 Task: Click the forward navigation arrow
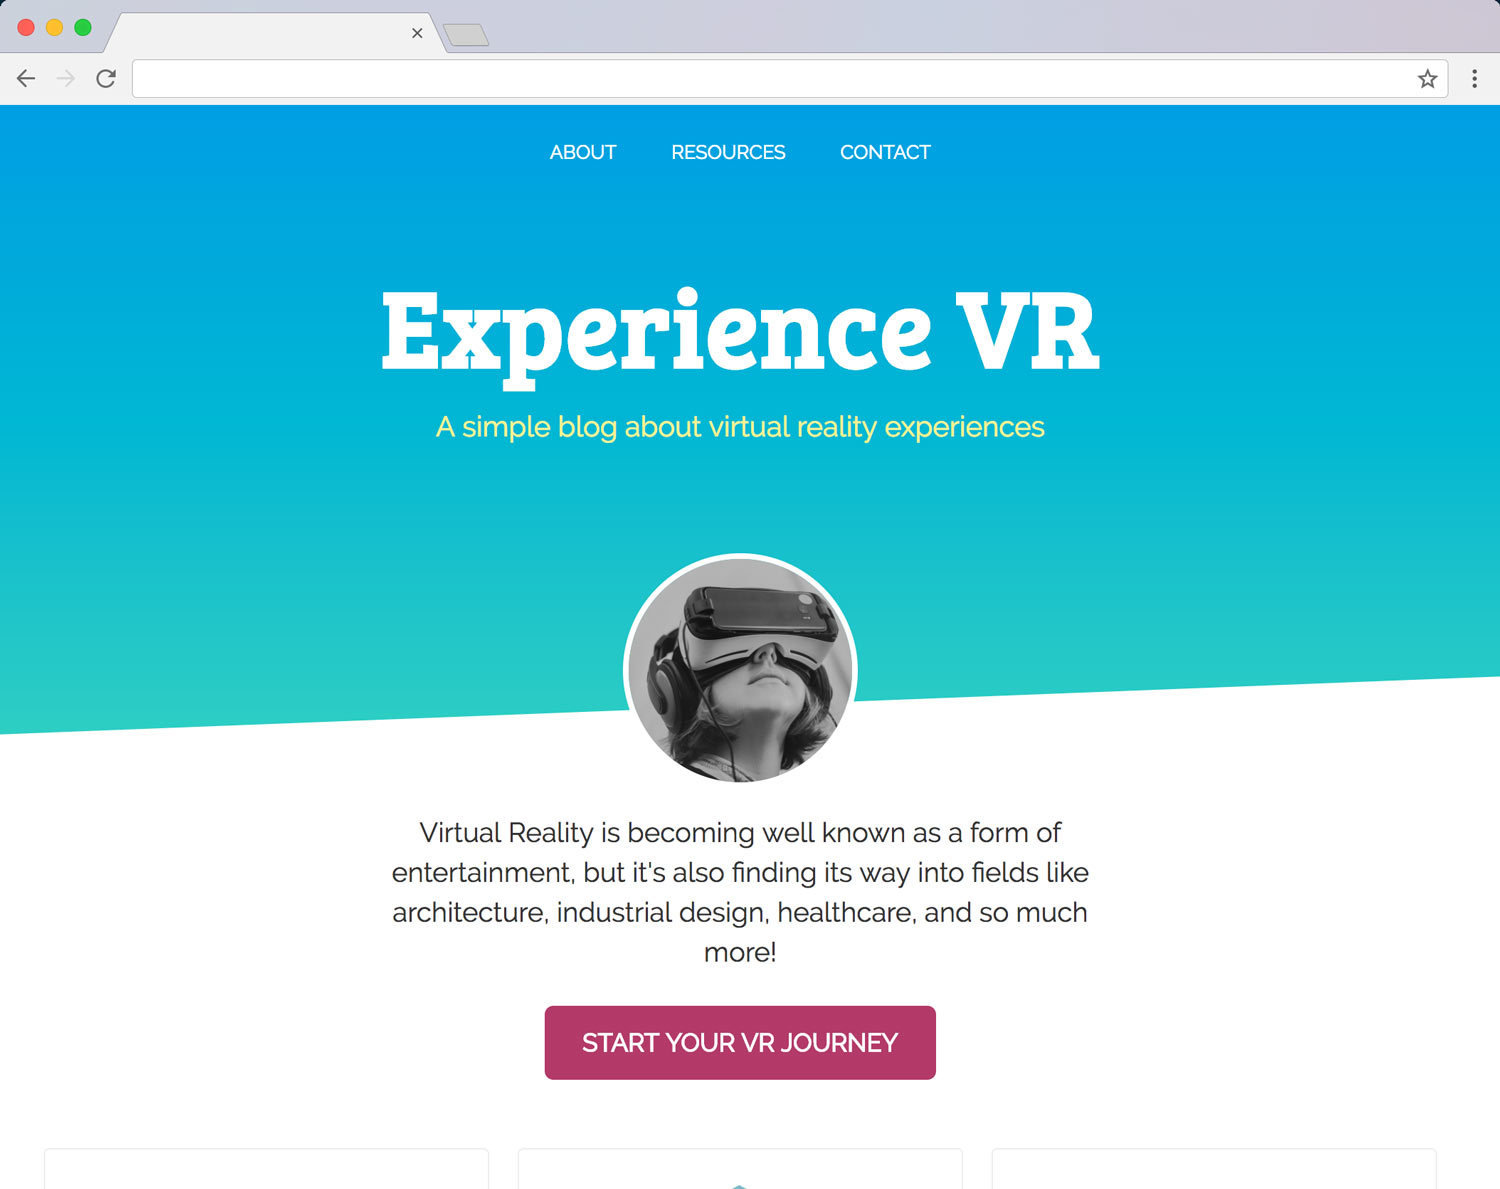[66, 78]
